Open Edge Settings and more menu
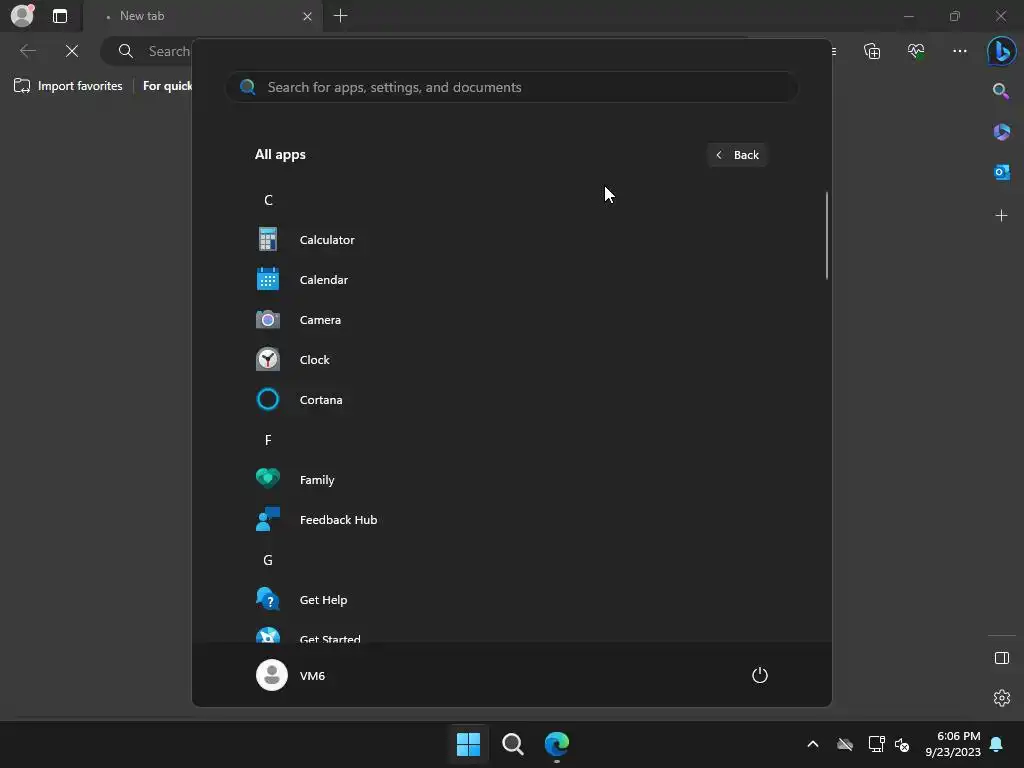The image size is (1024, 768). pyautogui.click(x=959, y=51)
